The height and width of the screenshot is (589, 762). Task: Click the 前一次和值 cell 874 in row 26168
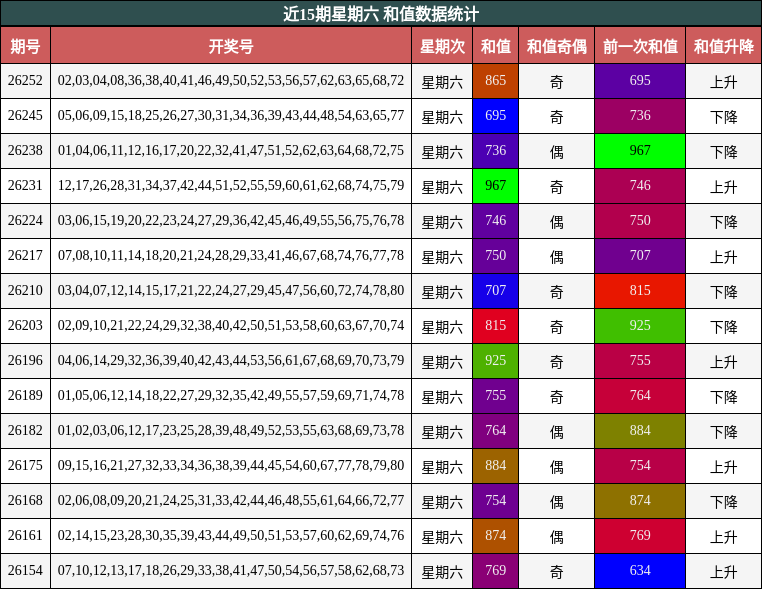click(640, 501)
